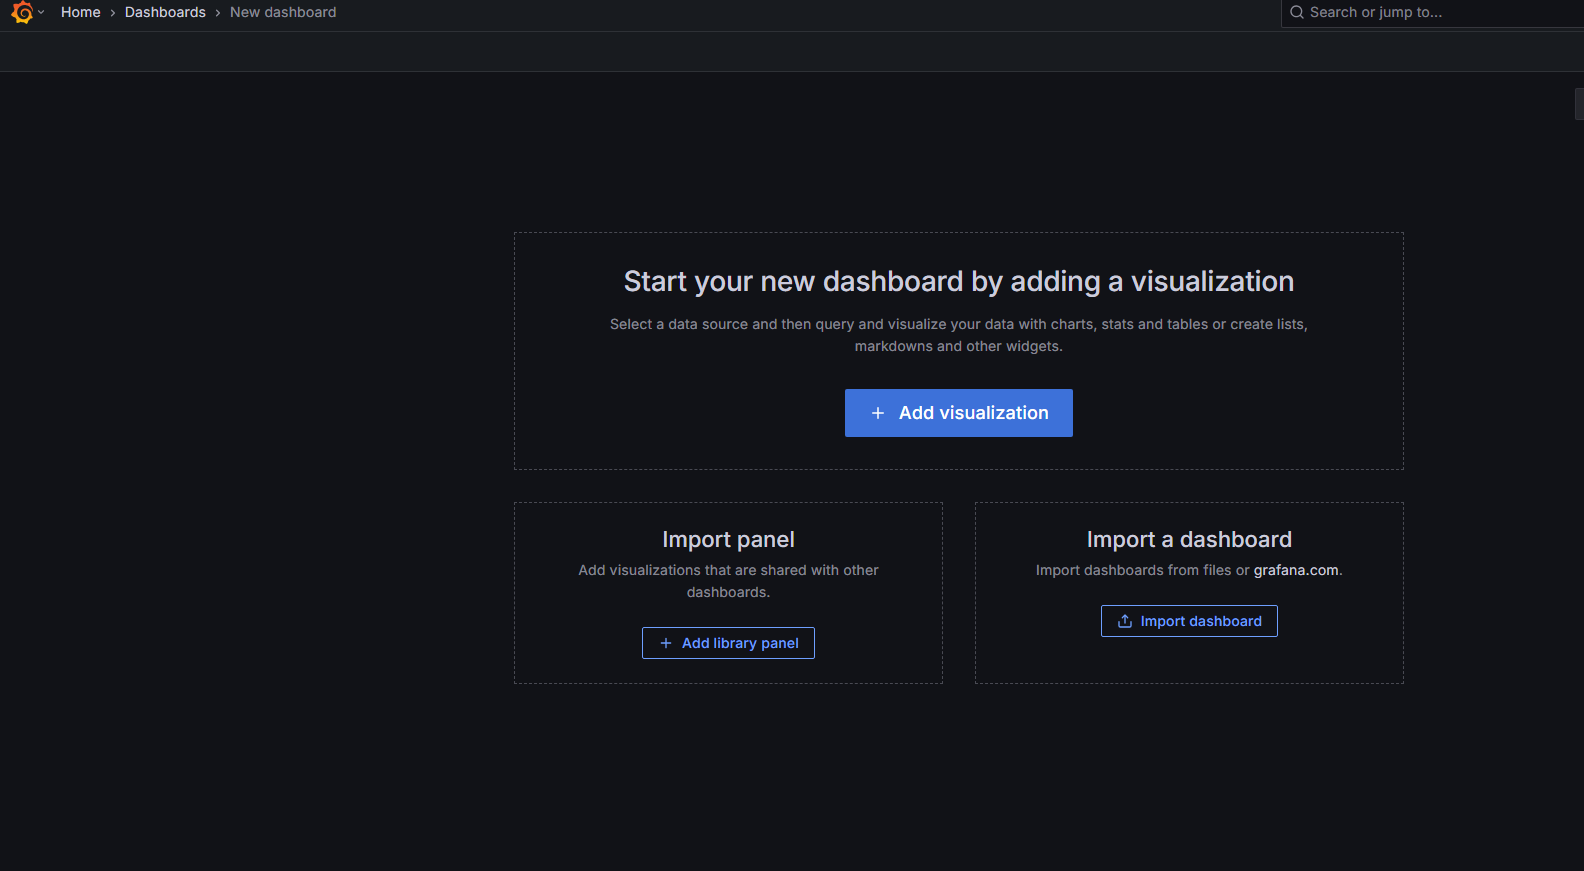Click the Import panel heading
Image resolution: width=1584 pixels, height=871 pixels.
tap(728, 539)
